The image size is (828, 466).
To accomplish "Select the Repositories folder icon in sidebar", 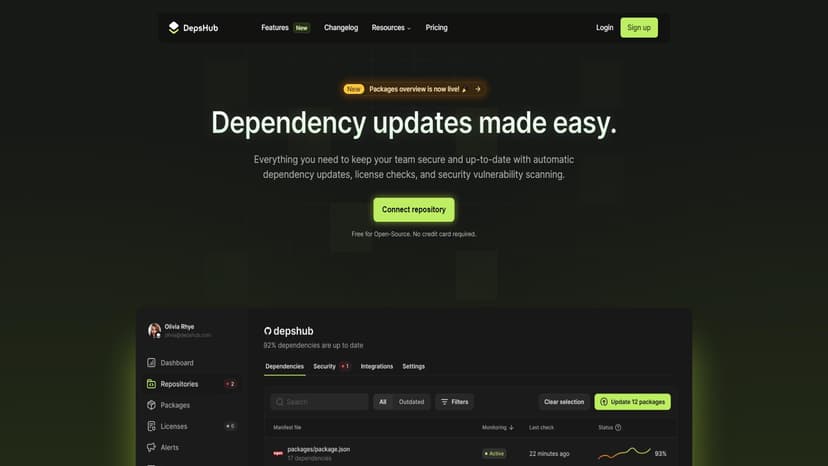I will pyautogui.click(x=152, y=384).
